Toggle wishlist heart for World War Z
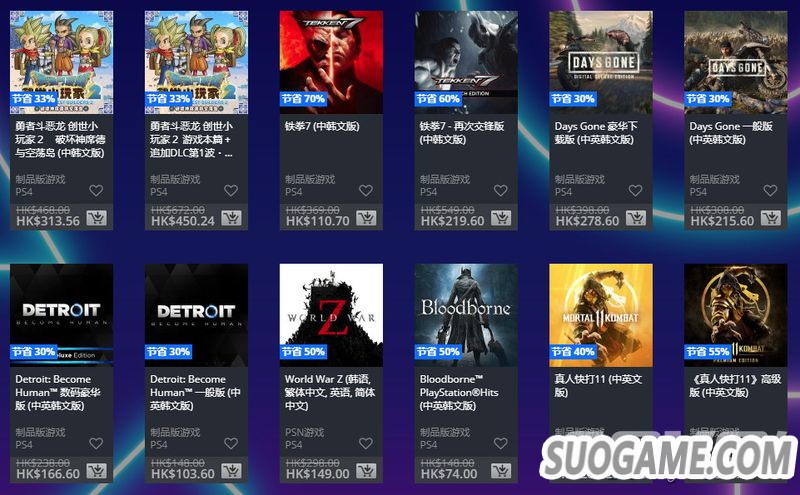The height and width of the screenshot is (495, 800). 366,443
